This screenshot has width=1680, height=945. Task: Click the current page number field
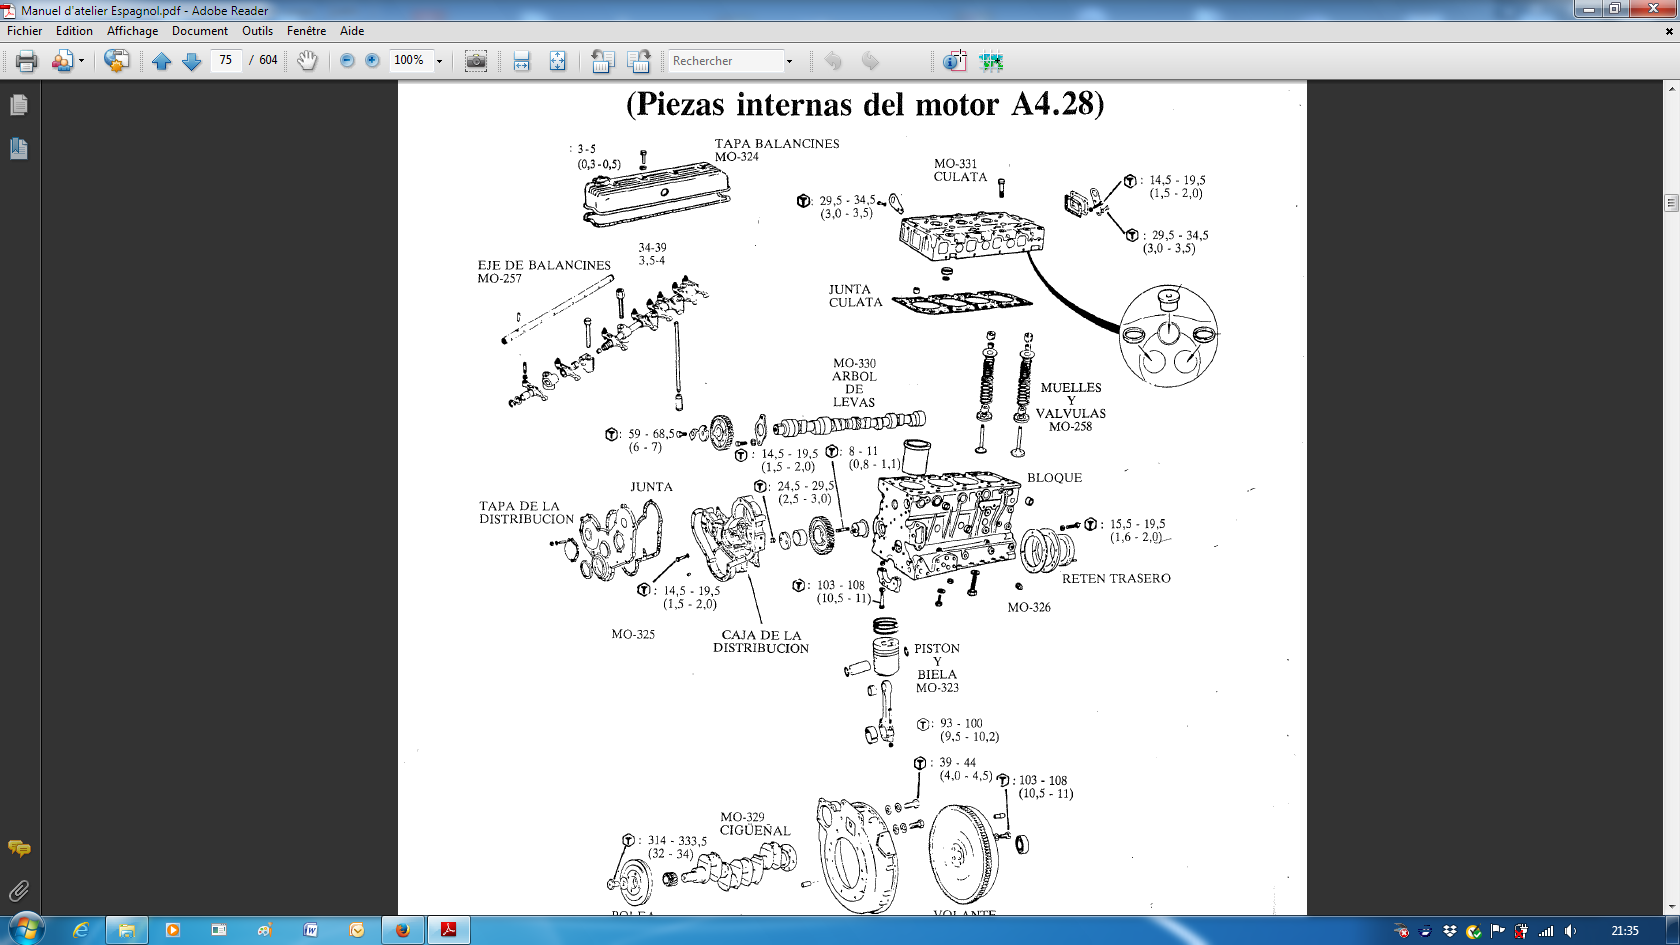(x=226, y=60)
